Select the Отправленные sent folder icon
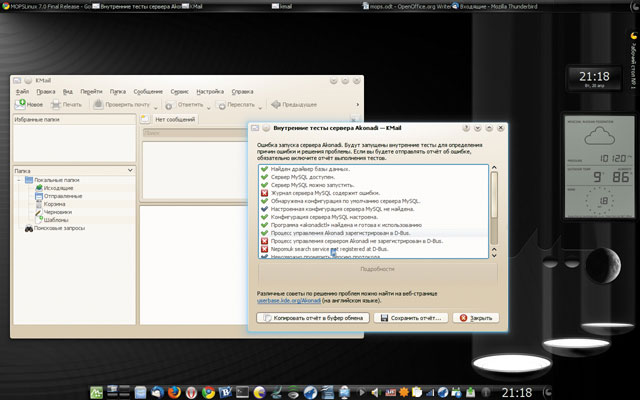The height and width of the screenshot is (400, 640). click(x=39, y=196)
